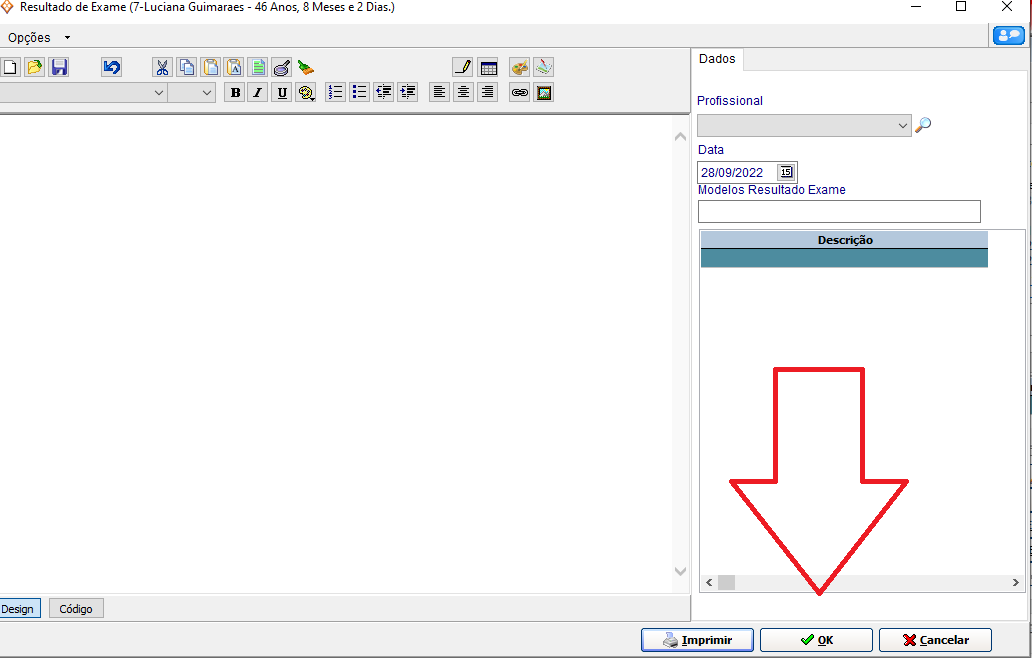Viewport: 1032px width, 658px height.
Task: Search professional with magnifier icon
Action: [x=923, y=125]
